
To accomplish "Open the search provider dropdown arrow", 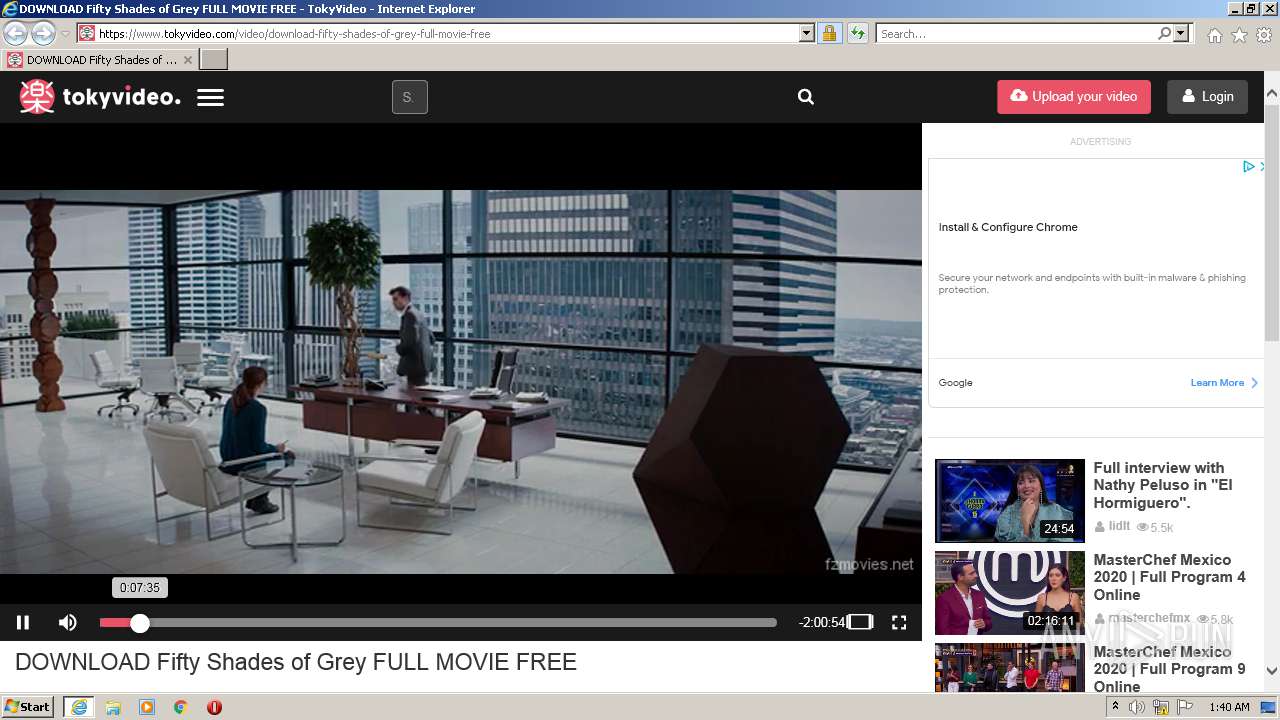I will point(1181,33).
